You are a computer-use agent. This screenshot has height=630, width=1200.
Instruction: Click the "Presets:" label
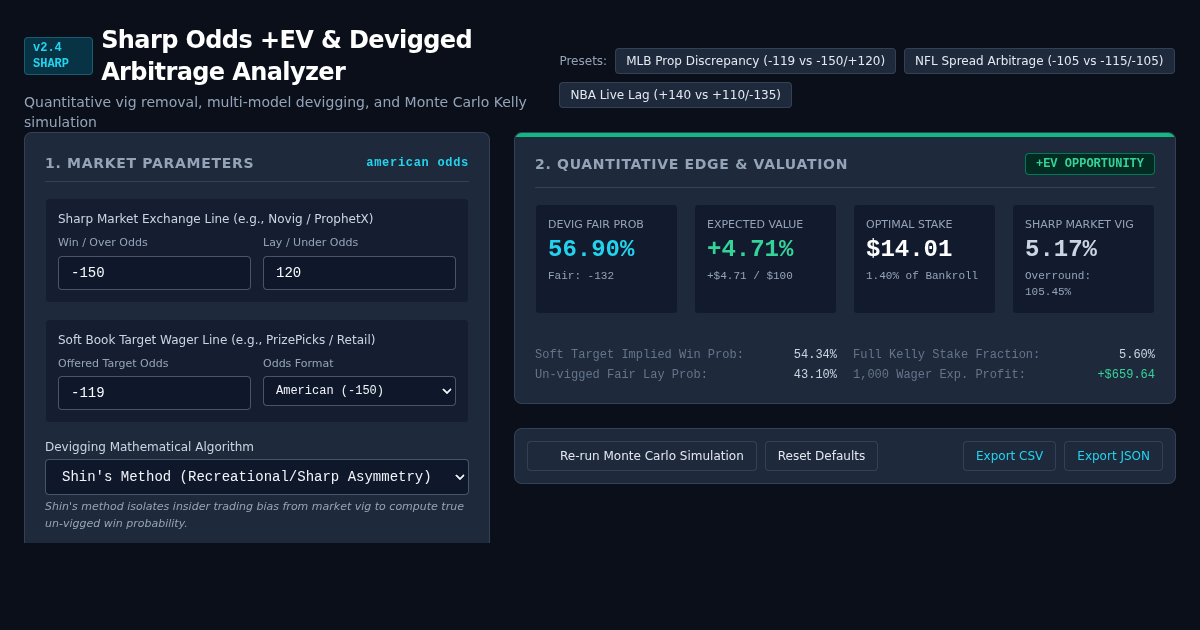tap(583, 61)
